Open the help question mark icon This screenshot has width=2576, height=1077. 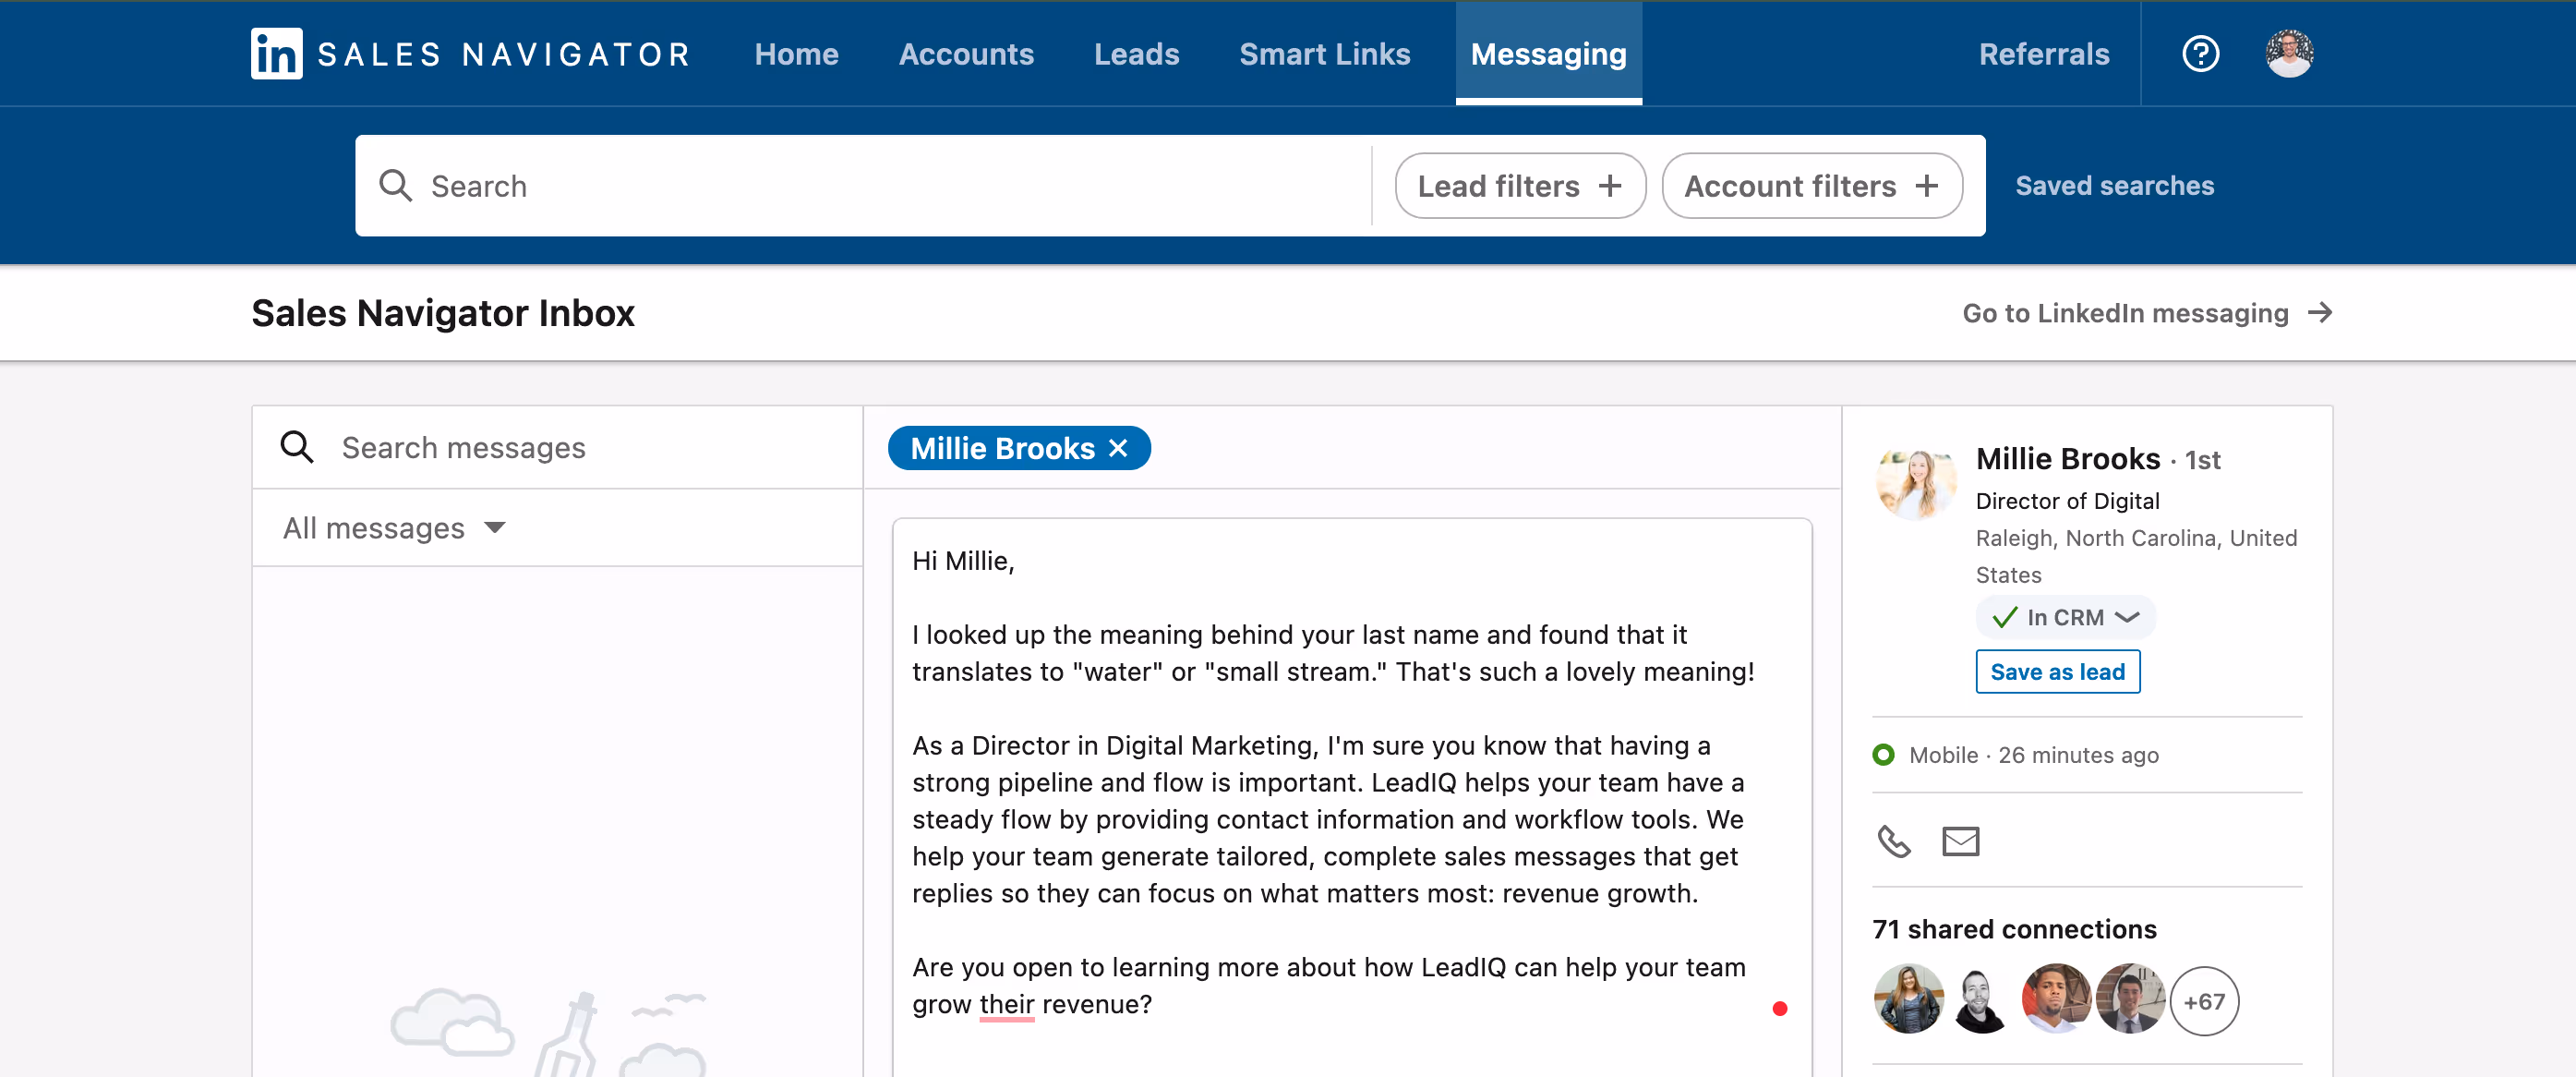[2200, 54]
